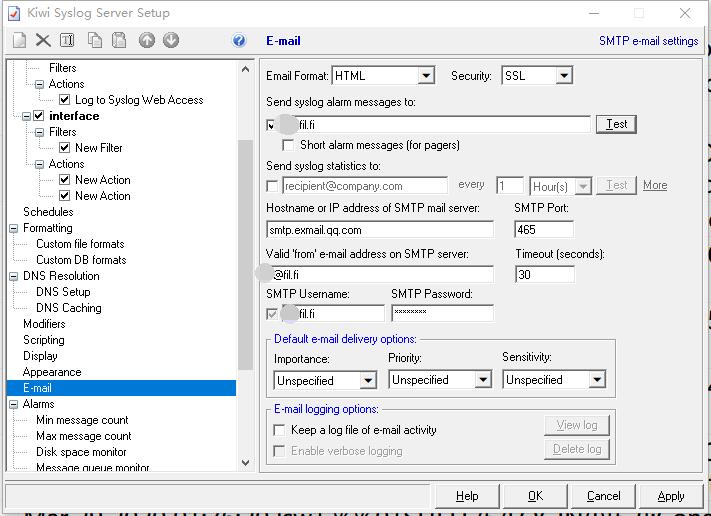Uncheck the Log to Syslog Web Access action

coord(64,100)
